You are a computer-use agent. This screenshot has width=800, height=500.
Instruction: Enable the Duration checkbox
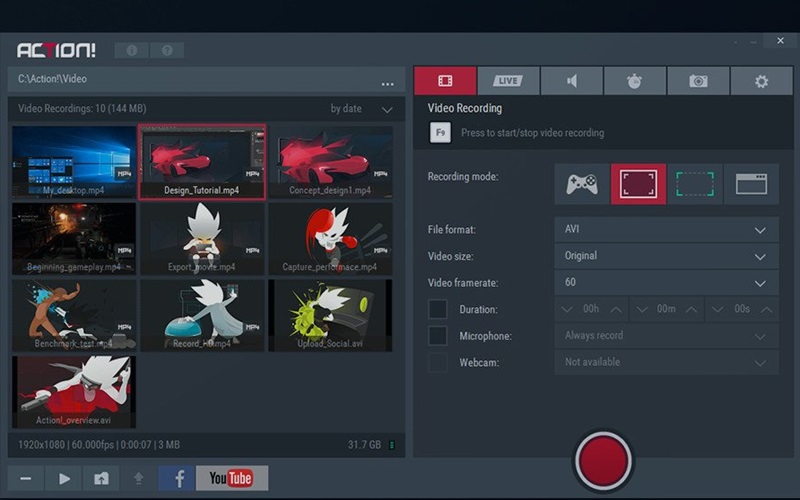coord(438,309)
